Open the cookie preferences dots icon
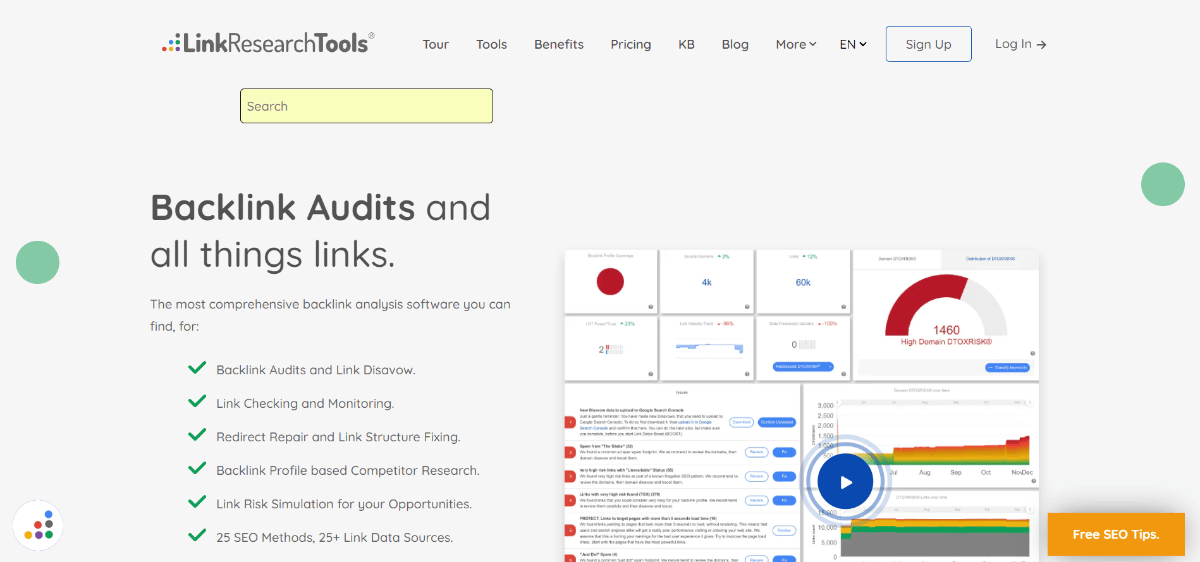1200x562 pixels. [x=38, y=526]
